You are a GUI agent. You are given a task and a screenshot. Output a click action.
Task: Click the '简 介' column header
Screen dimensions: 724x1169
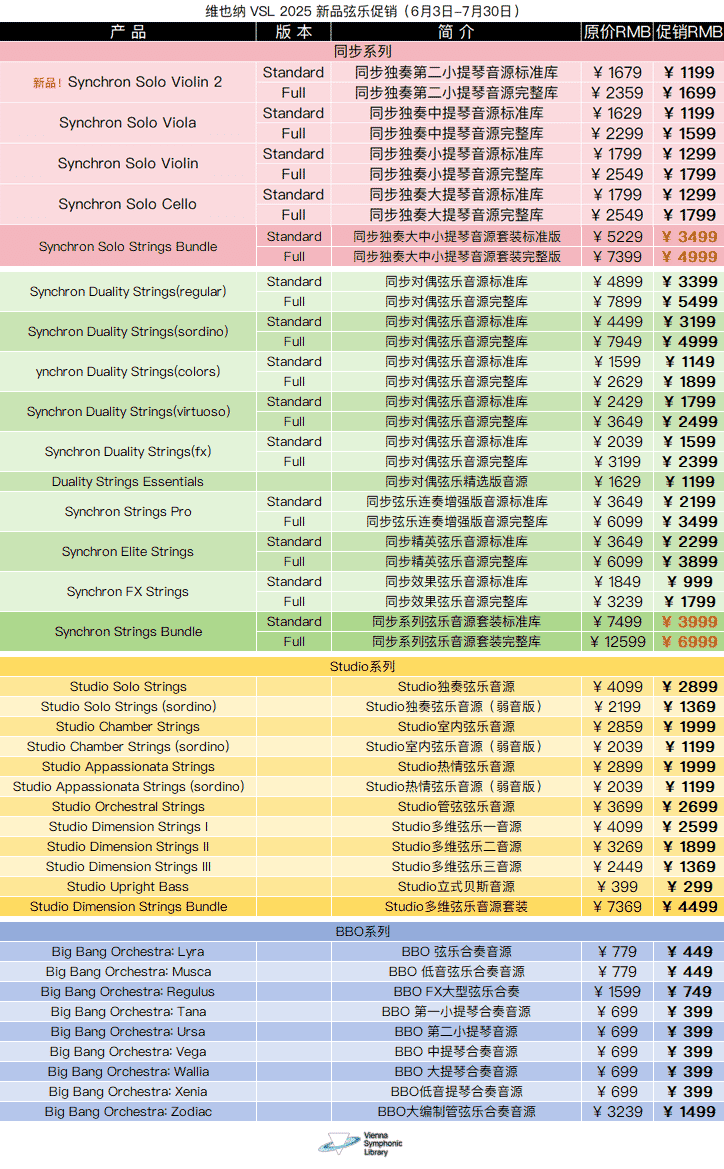click(x=456, y=32)
